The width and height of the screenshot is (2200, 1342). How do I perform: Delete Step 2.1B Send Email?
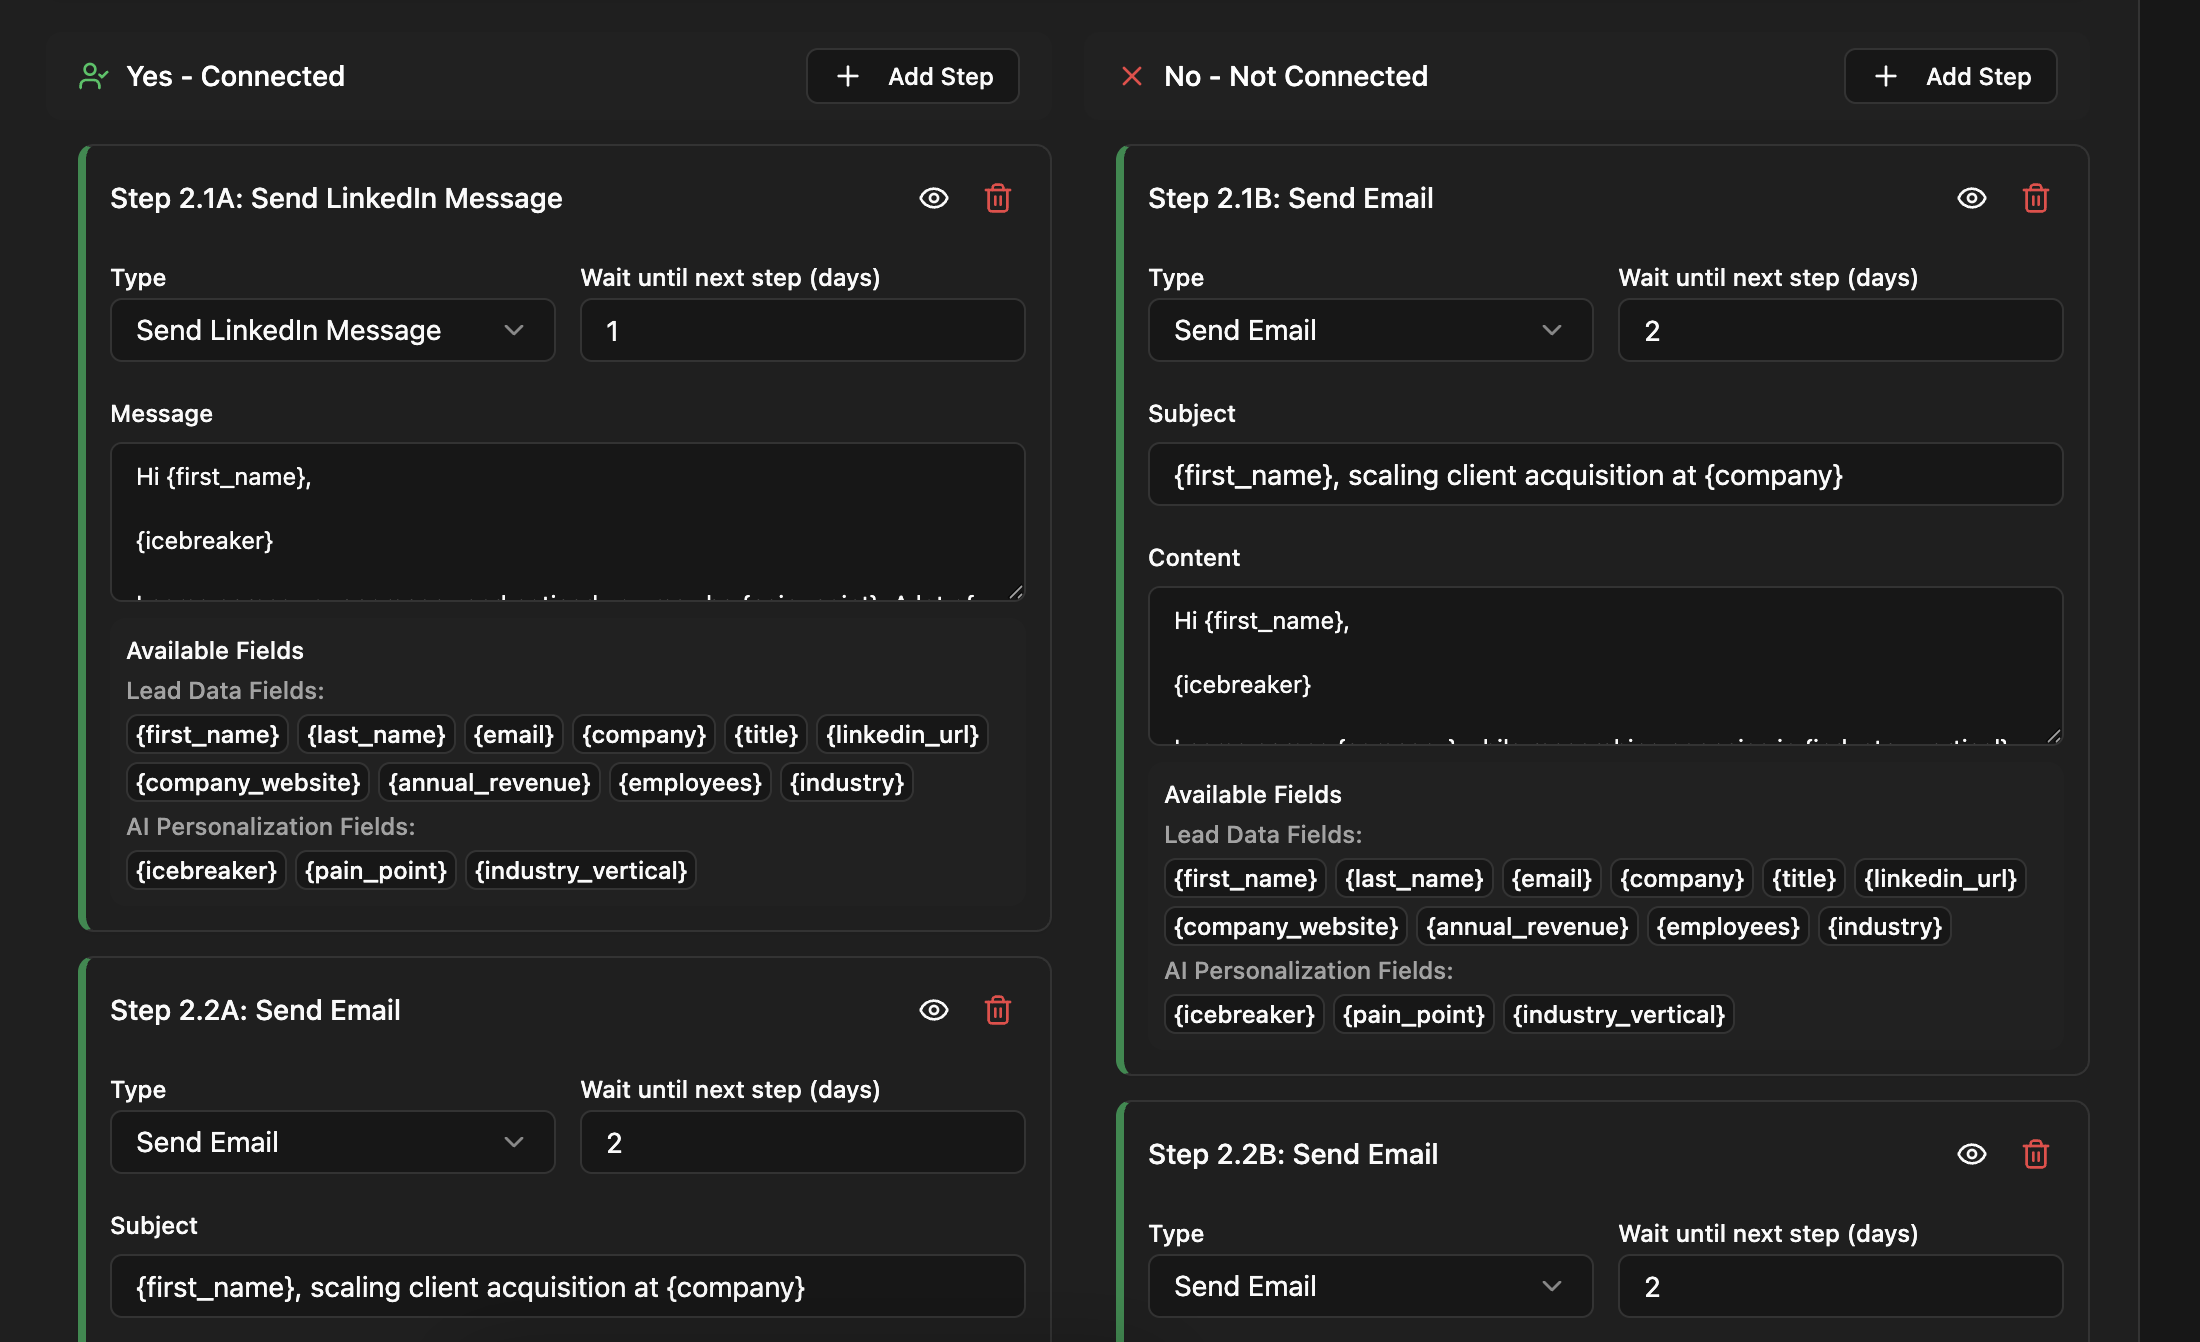coord(2035,198)
